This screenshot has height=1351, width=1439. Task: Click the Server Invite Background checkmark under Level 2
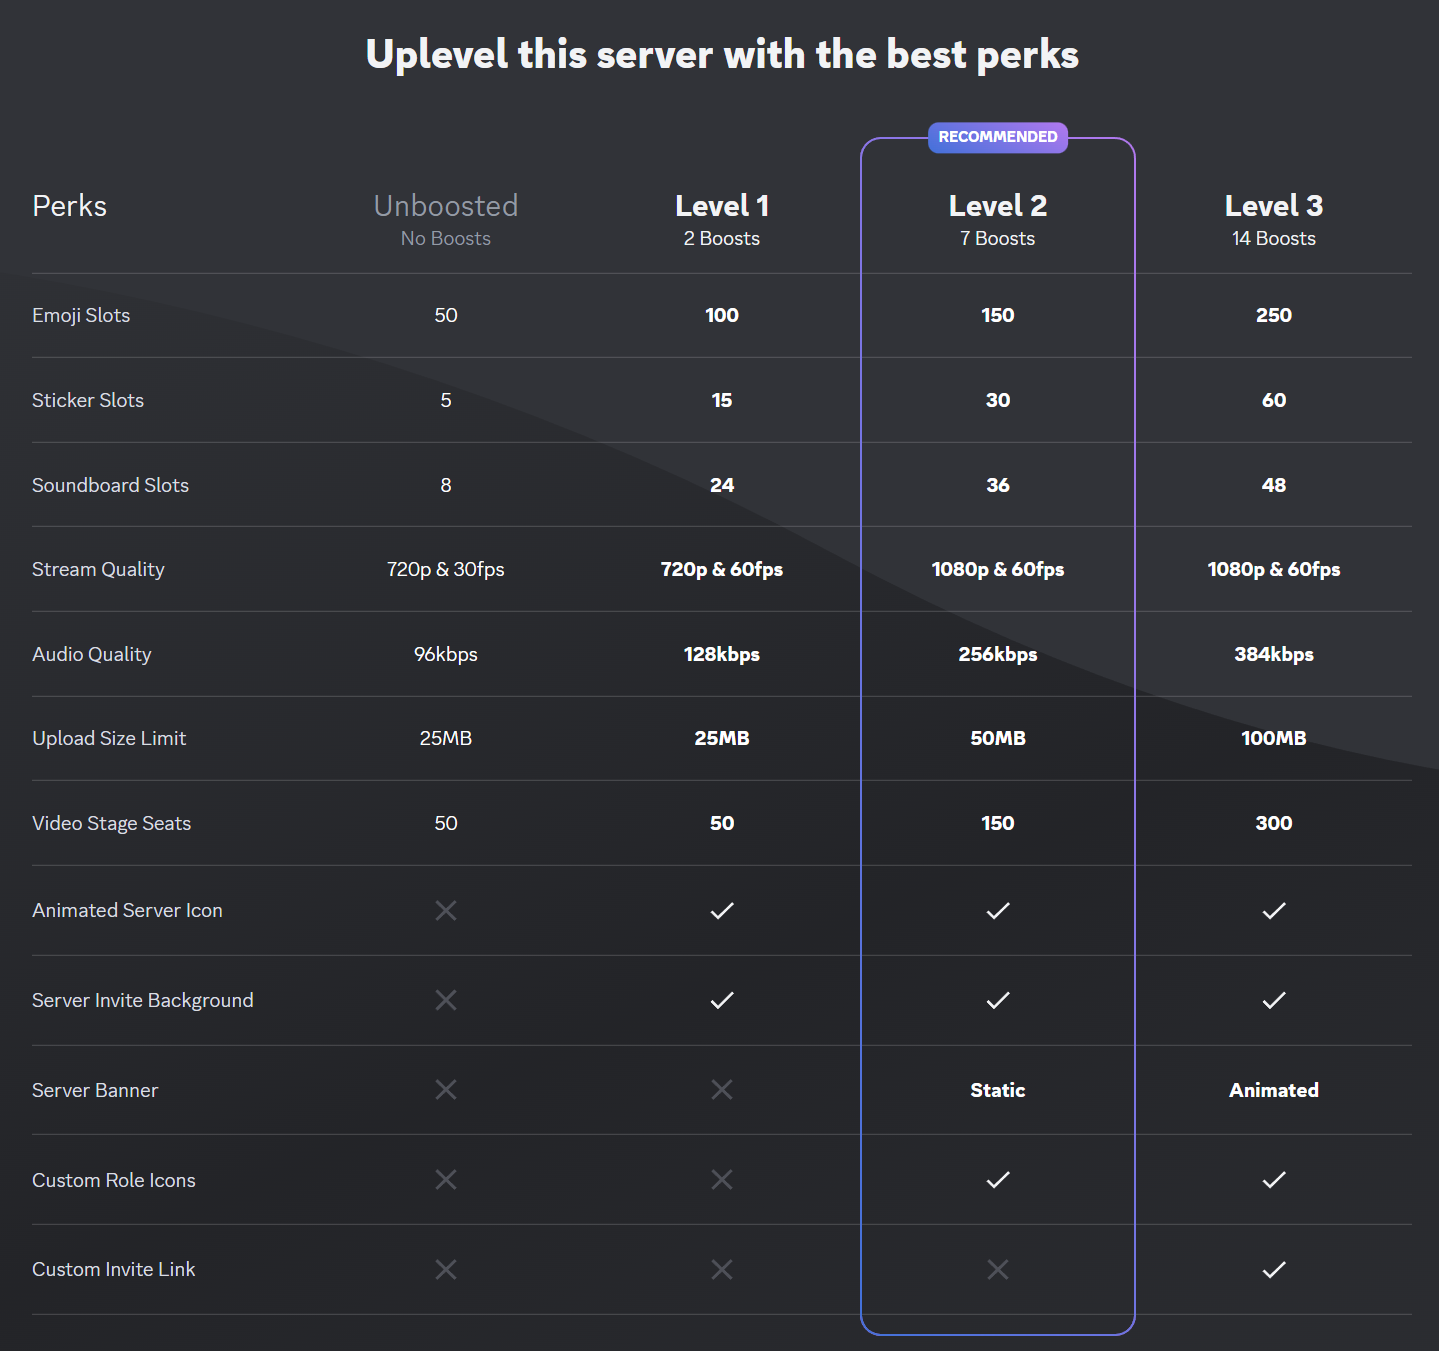coord(997,1000)
